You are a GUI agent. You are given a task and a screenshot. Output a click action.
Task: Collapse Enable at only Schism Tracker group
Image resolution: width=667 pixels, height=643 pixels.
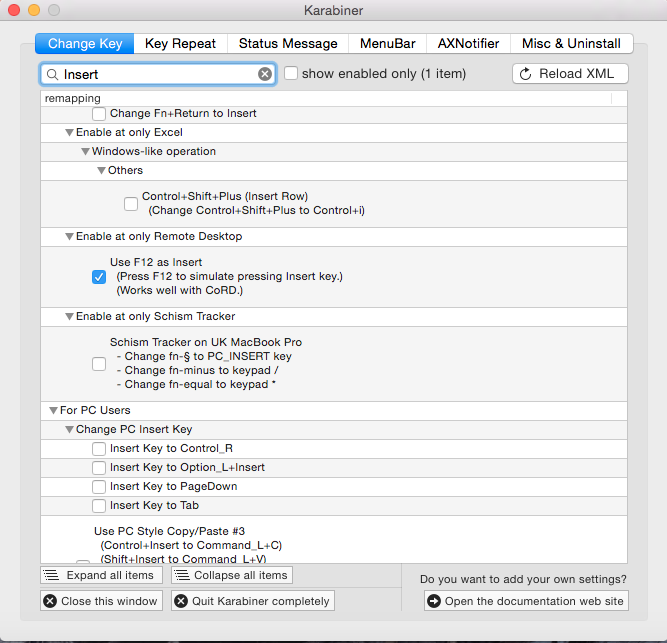tap(69, 316)
